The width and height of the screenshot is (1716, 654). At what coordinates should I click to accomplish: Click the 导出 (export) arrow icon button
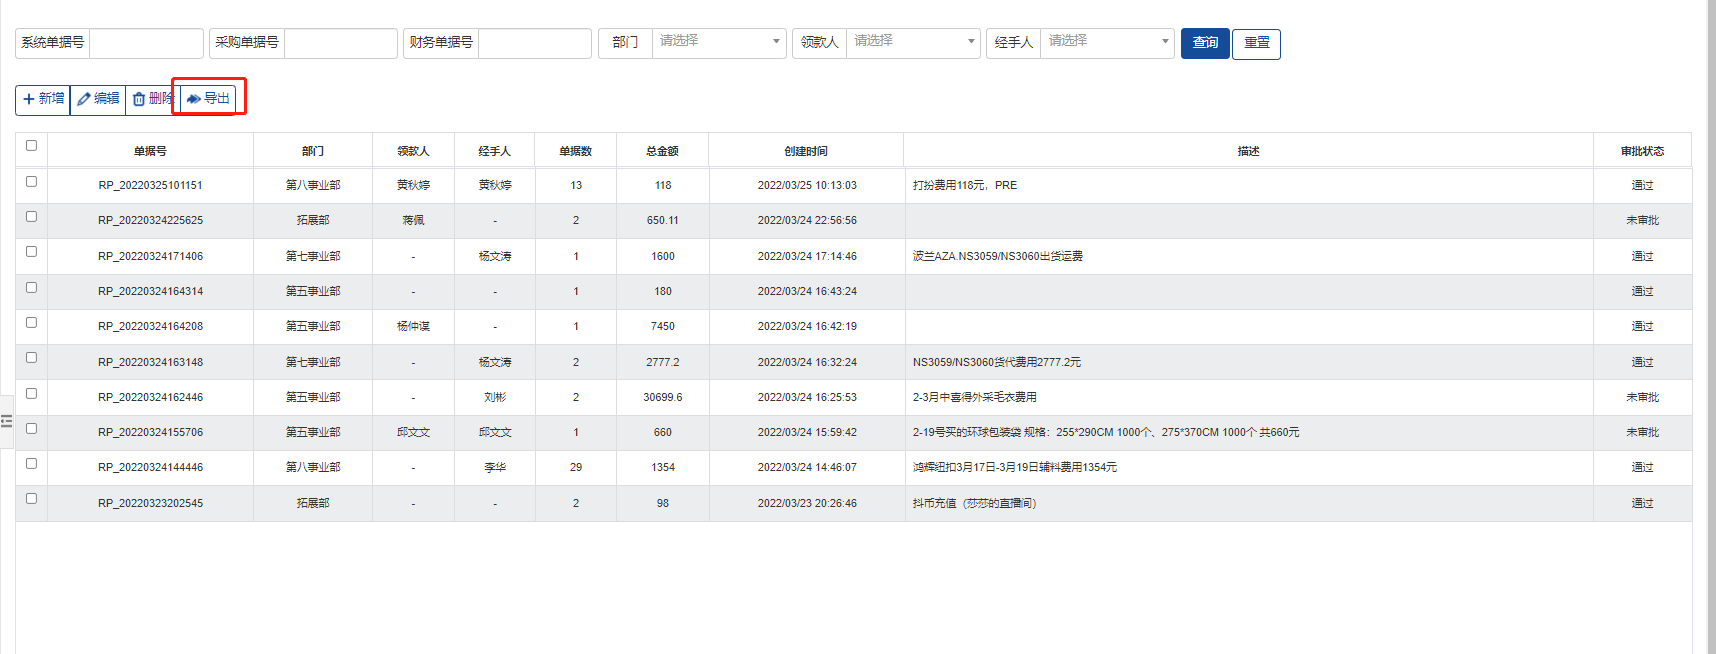tap(208, 99)
